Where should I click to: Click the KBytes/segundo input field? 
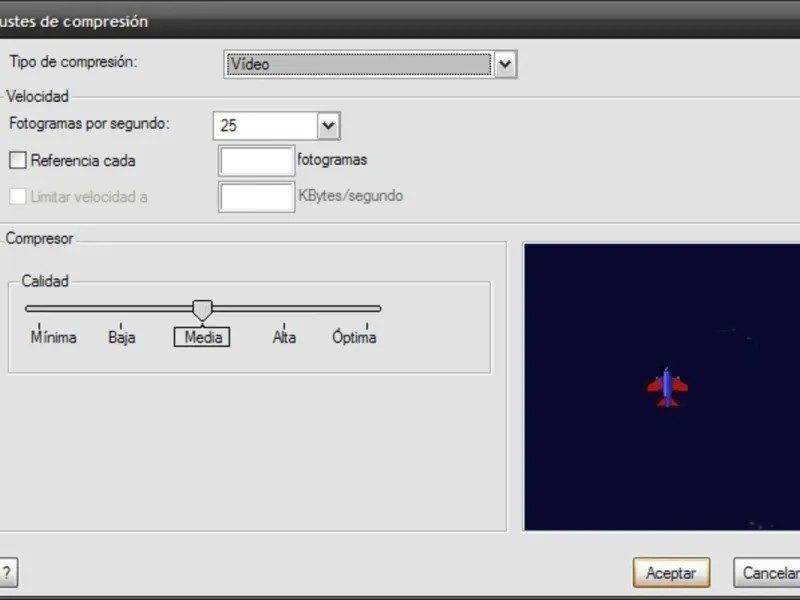coord(257,196)
